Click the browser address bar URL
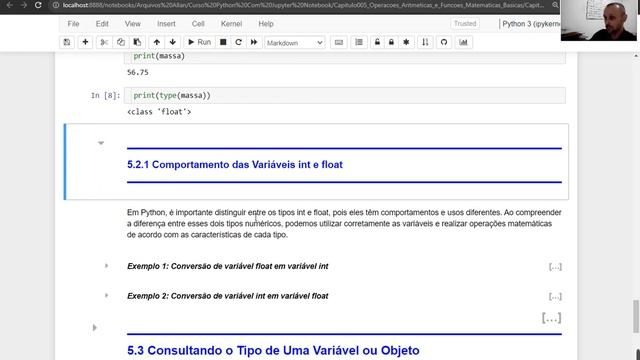The image size is (640, 360). 303,5
